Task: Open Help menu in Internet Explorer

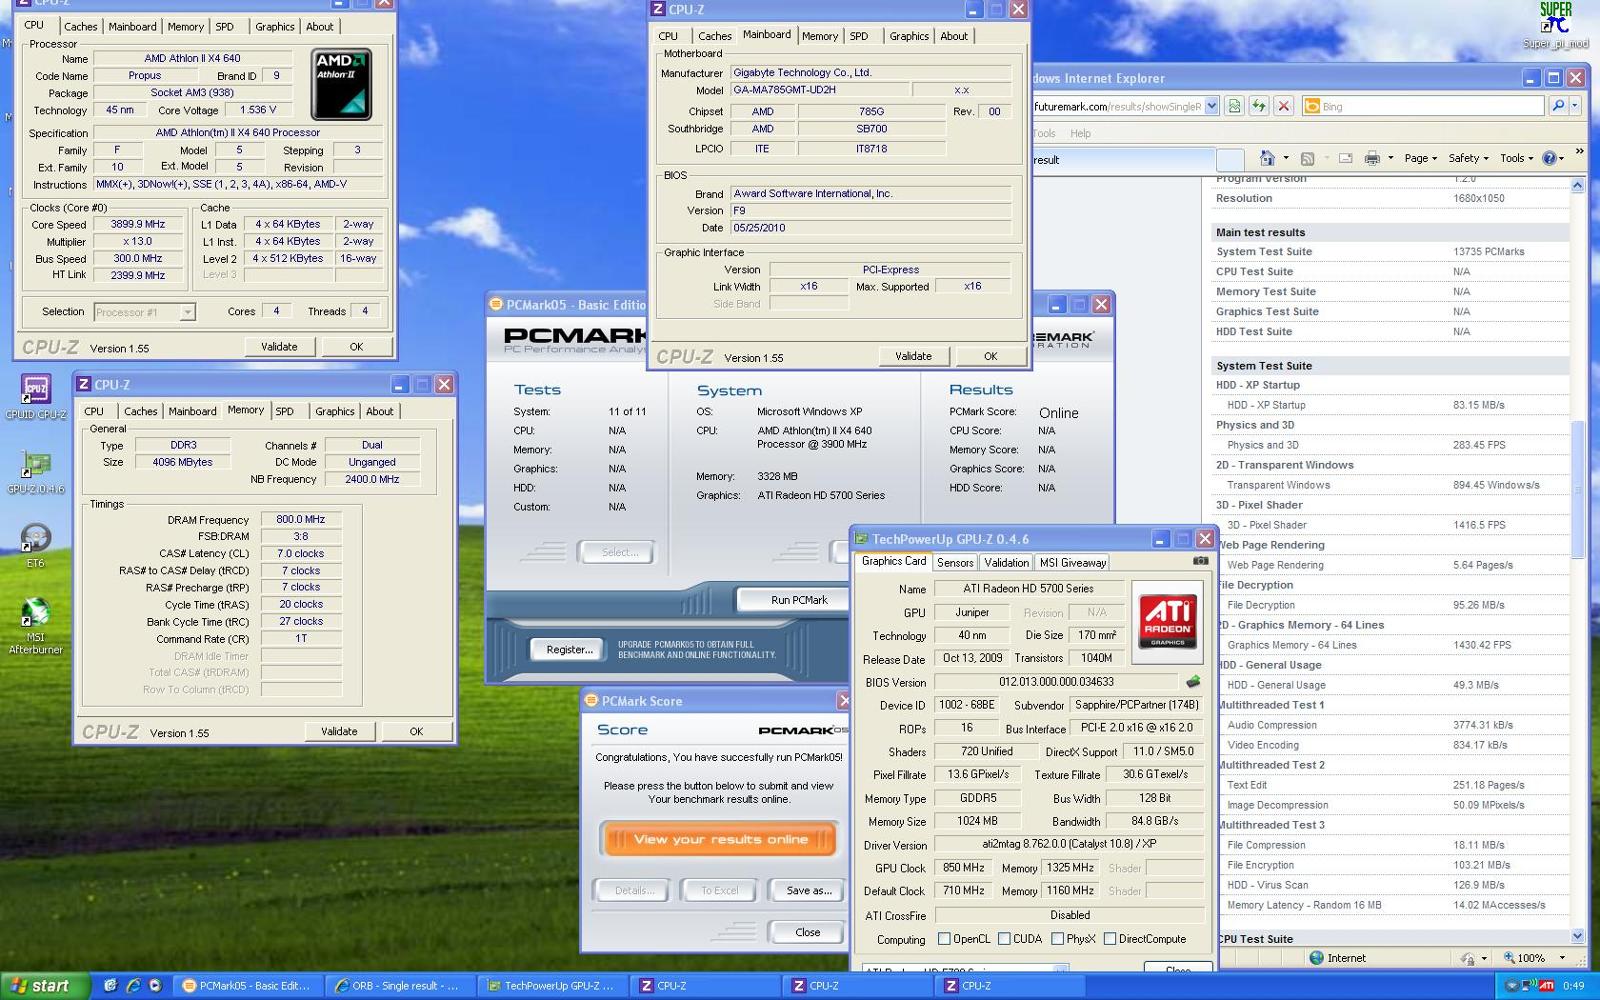Action: [1080, 133]
